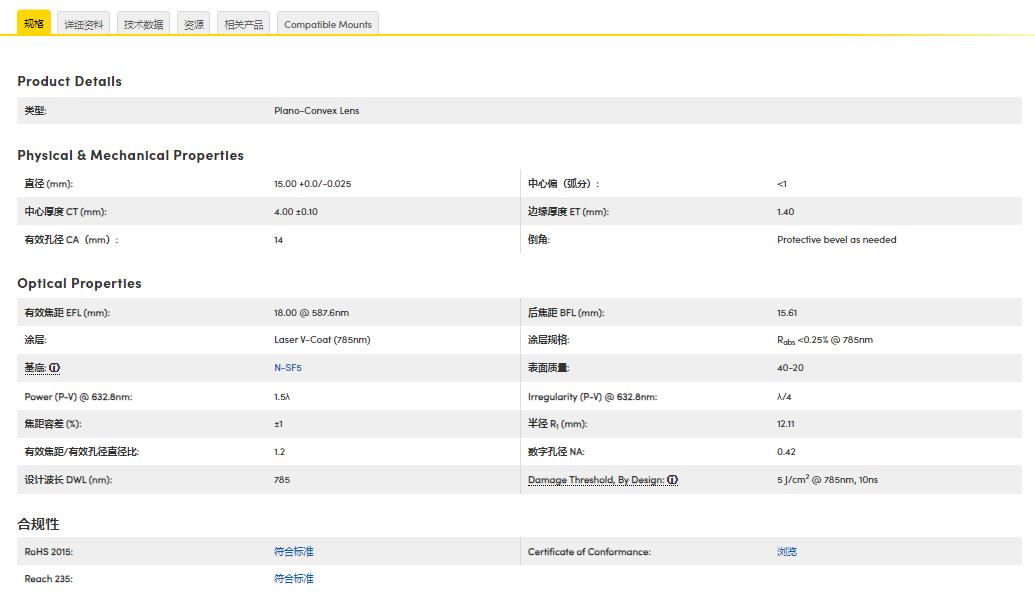Screen dimensions: 1035x609
Task: Click the info icon next to 基底
Action: (55, 368)
